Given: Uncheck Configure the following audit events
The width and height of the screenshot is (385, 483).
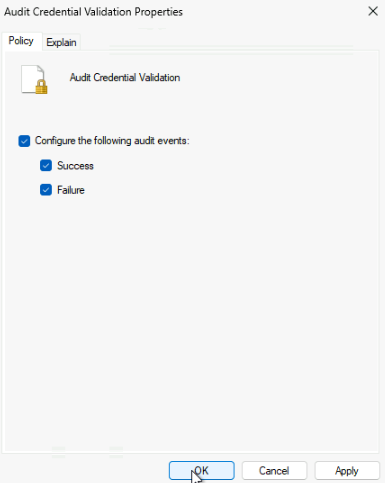Looking at the screenshot, I should (x=24, y=141).
